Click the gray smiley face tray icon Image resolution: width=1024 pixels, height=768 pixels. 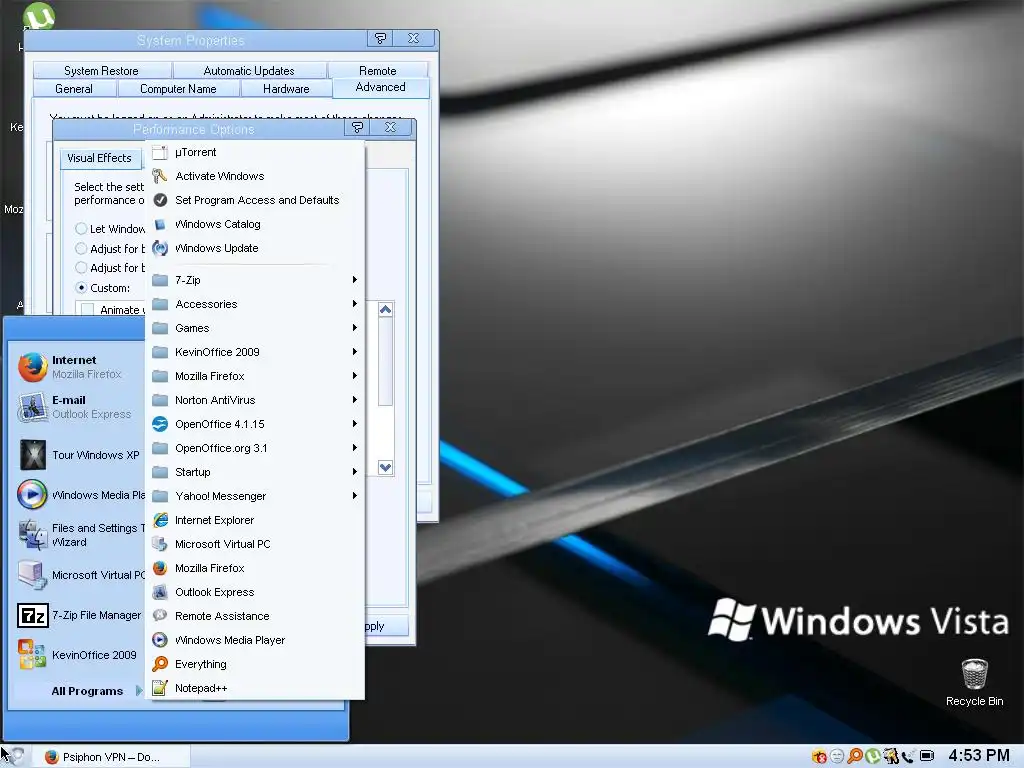click(x=837, y=756)
